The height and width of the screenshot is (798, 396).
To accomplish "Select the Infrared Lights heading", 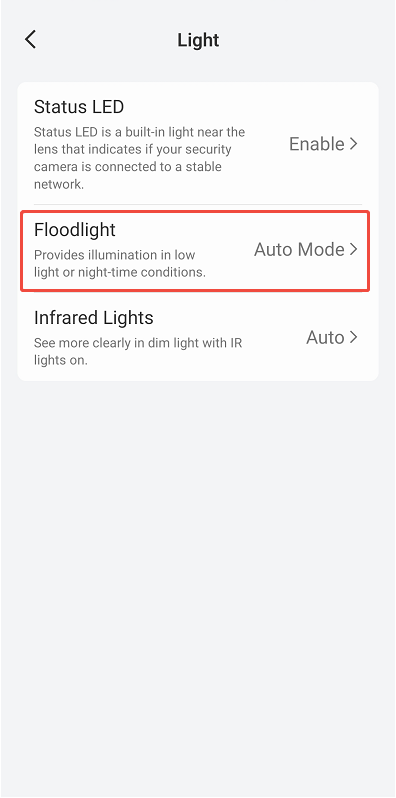I will pyautogui.click(x=94, y=318).
